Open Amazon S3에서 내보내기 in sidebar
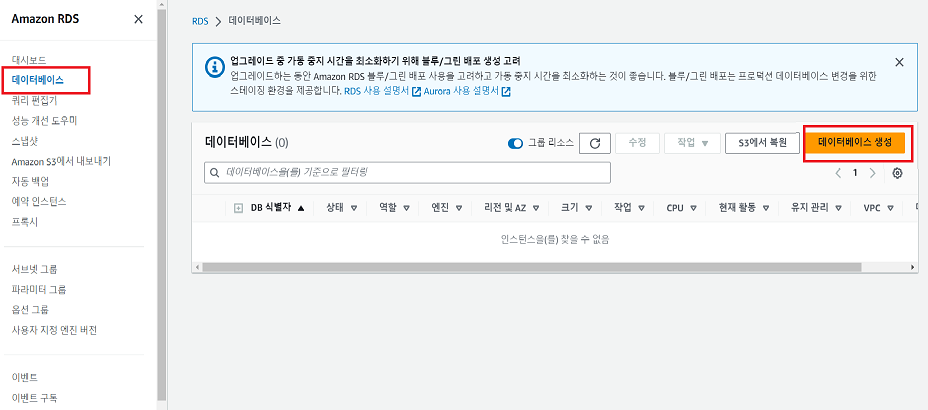Screen dimensions: 928x410 point(61,161)
